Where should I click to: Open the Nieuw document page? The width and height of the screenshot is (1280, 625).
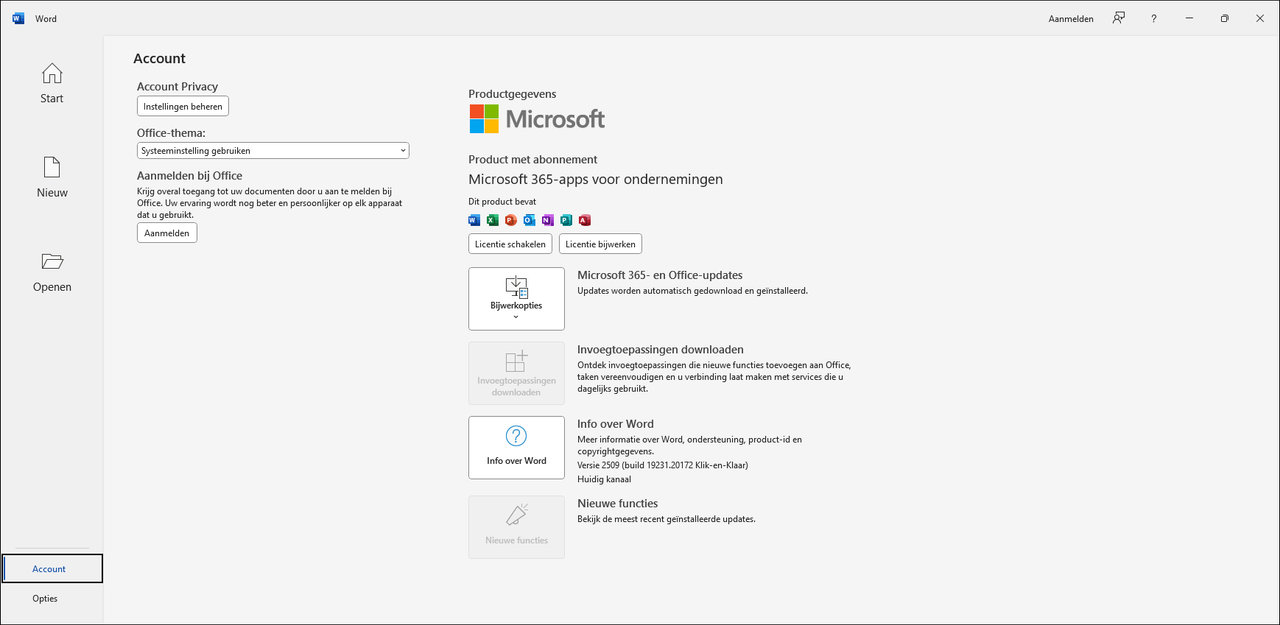[x=52, y=178]
